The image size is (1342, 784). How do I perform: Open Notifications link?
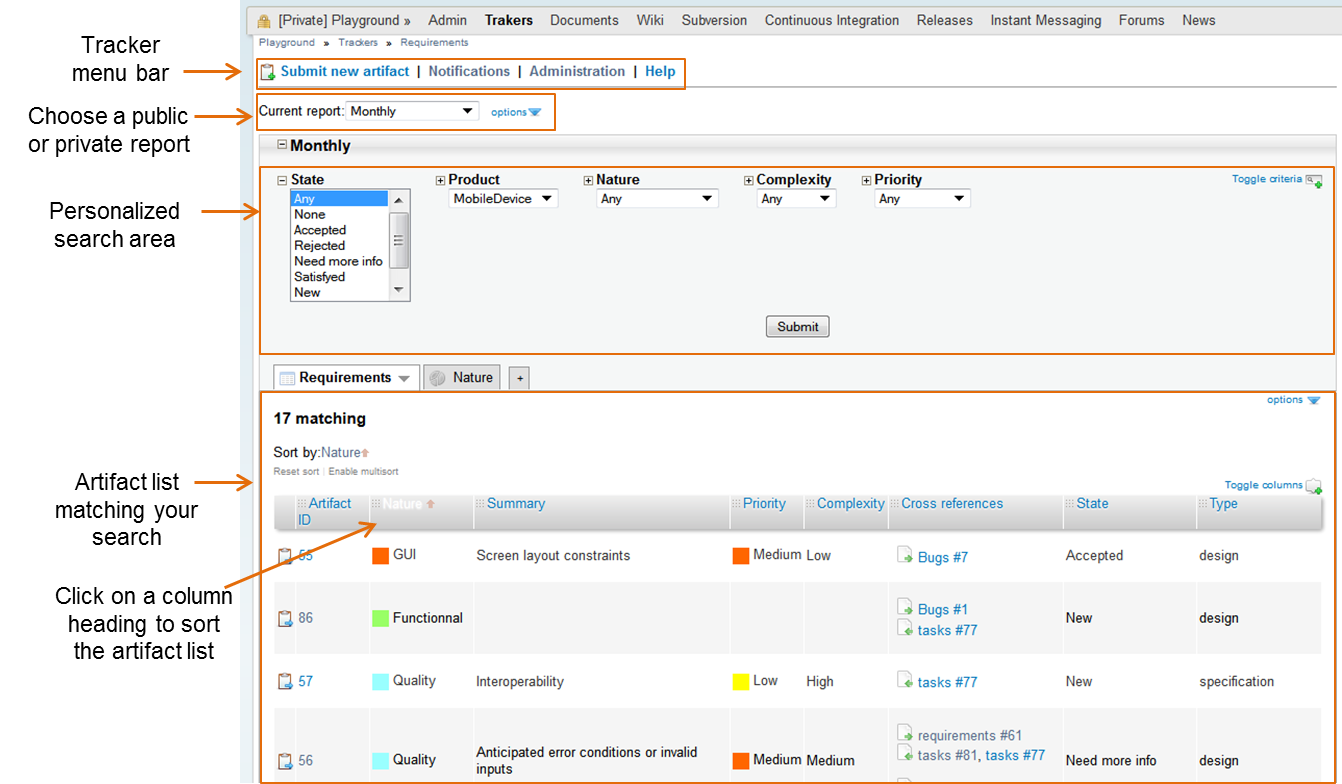coord(469,71)
